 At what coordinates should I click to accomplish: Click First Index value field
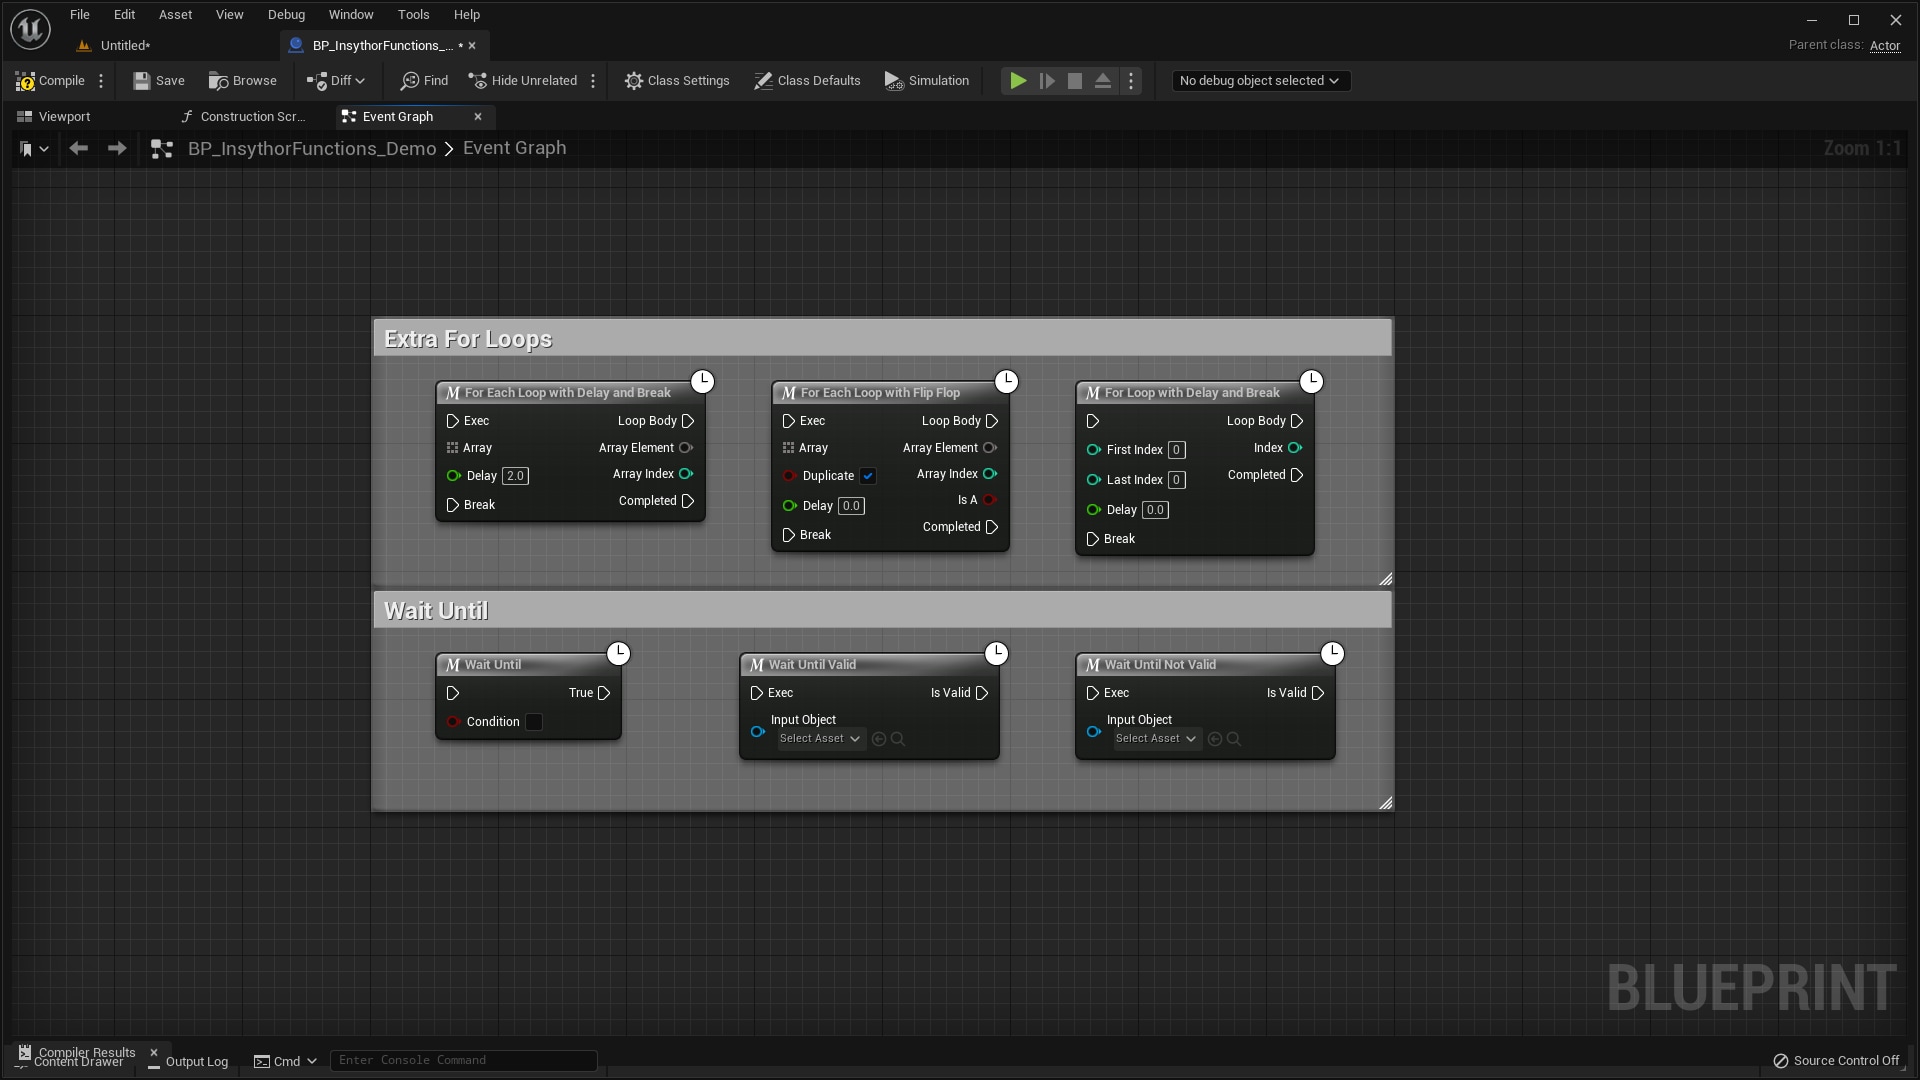click(x=1177, y=450)
